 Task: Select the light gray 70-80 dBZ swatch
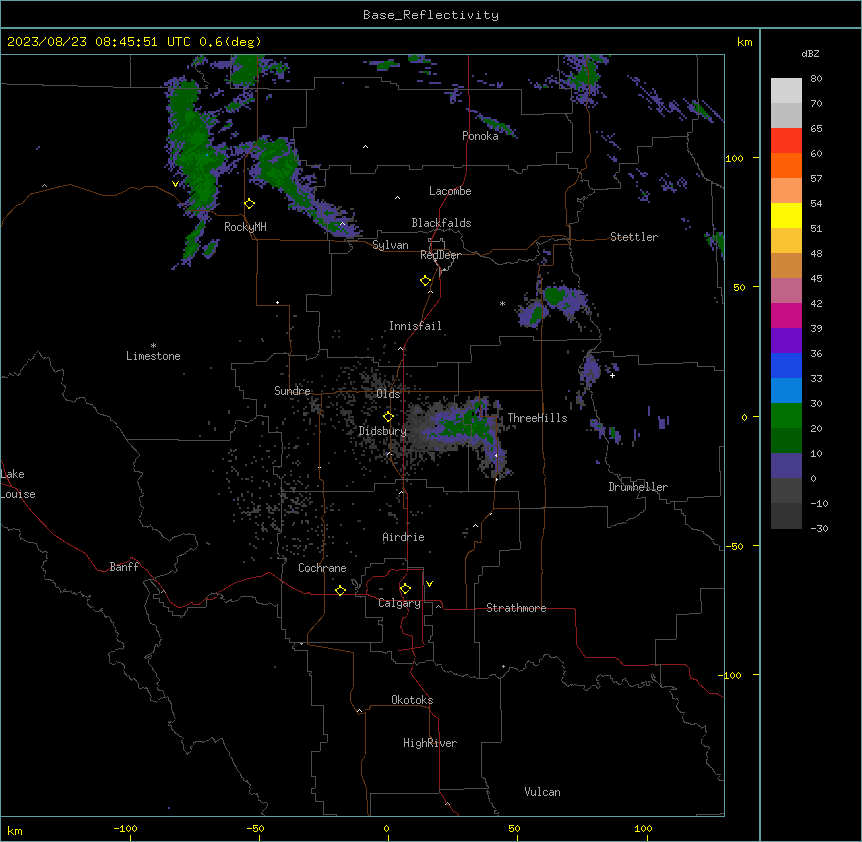point(786,91)
